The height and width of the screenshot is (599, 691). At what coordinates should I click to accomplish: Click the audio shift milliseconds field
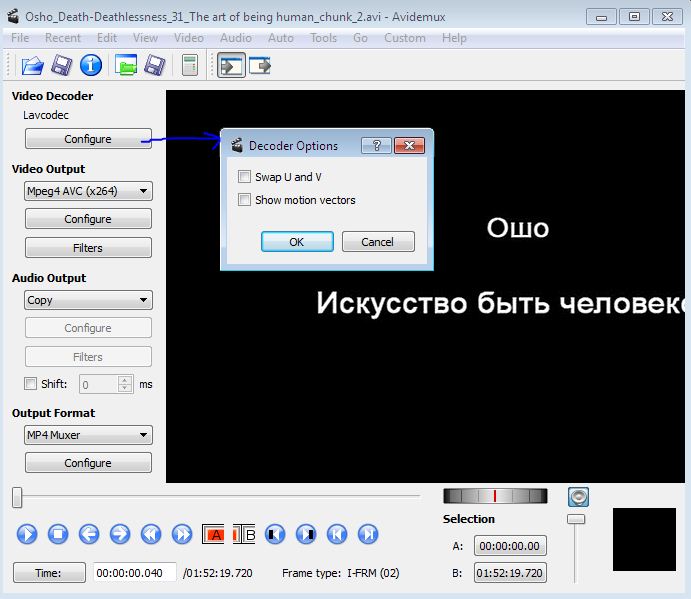[x=106, y=384]
